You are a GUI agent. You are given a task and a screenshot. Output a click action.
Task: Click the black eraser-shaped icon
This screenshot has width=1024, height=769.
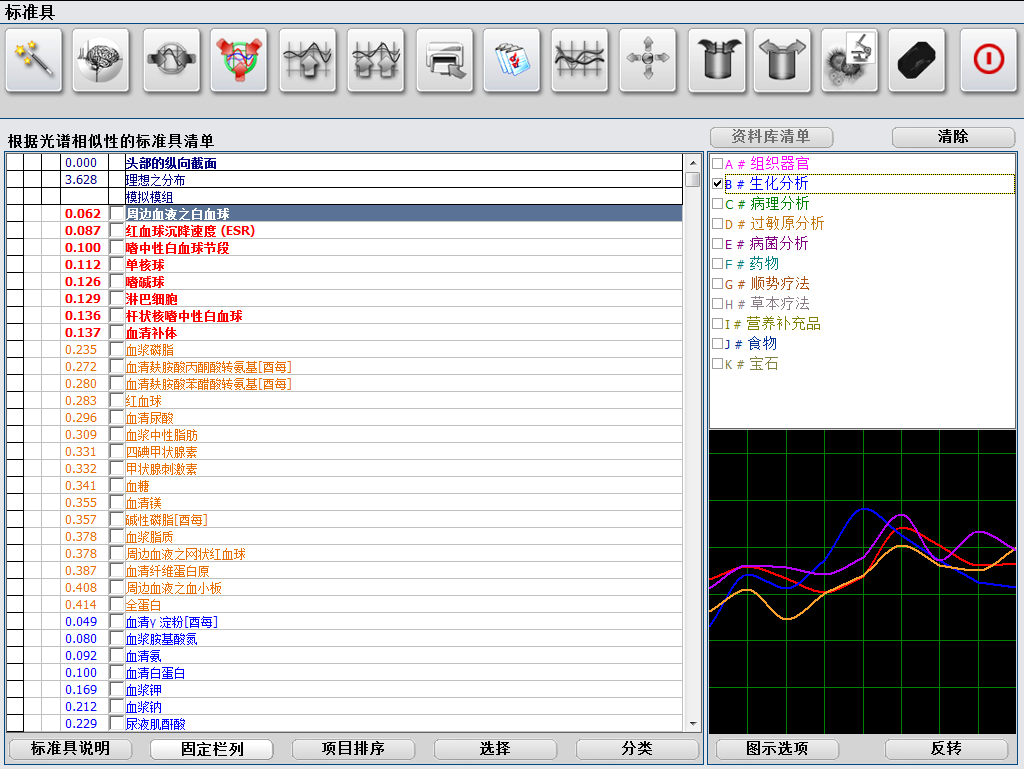(x=917, y=59)
